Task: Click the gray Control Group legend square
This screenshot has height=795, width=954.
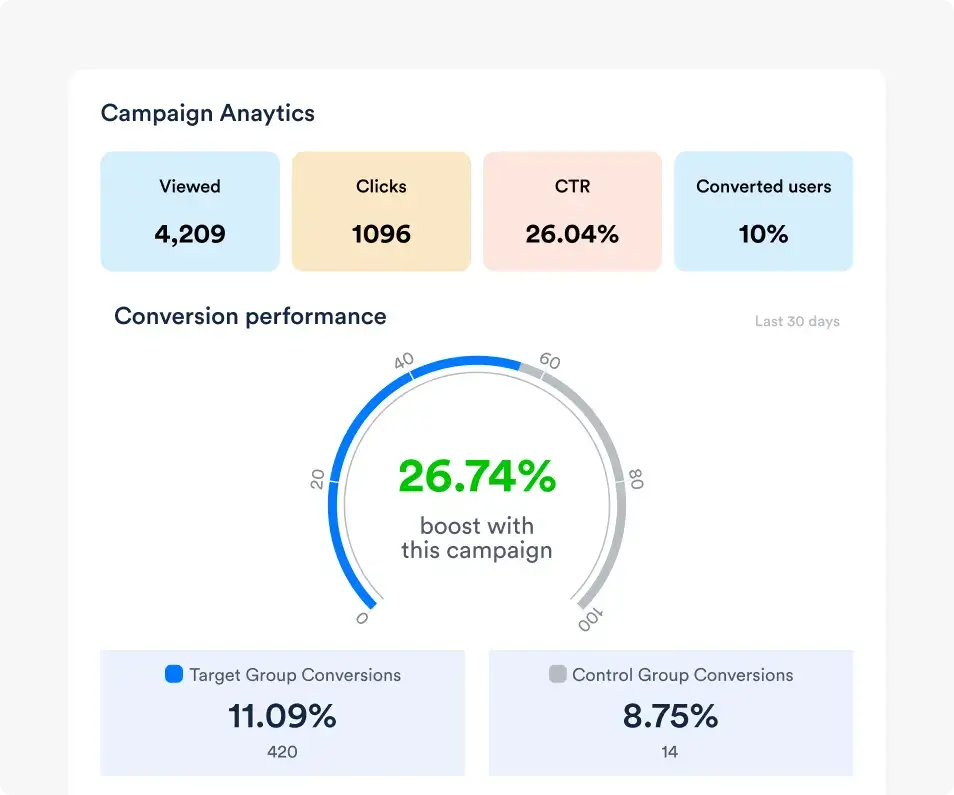Action: click(558, 675)
